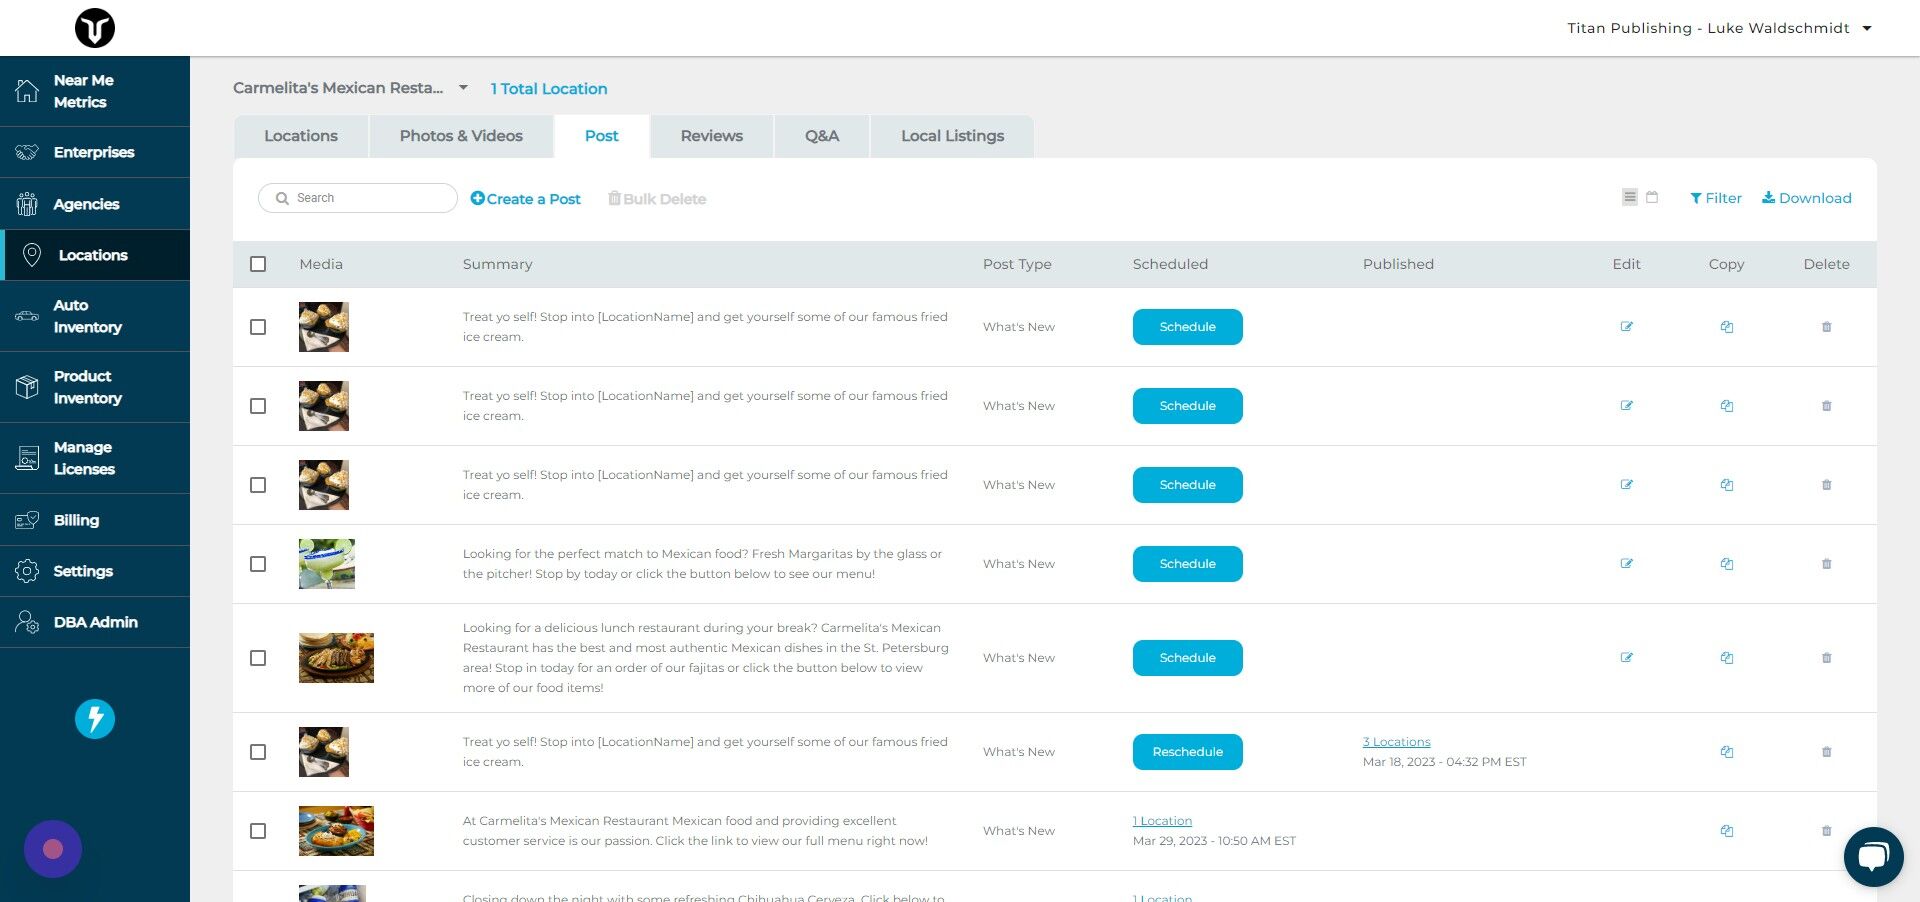Switch to the Locations tab
Viewport: 1920px width, 902px height.
point(301,136)
